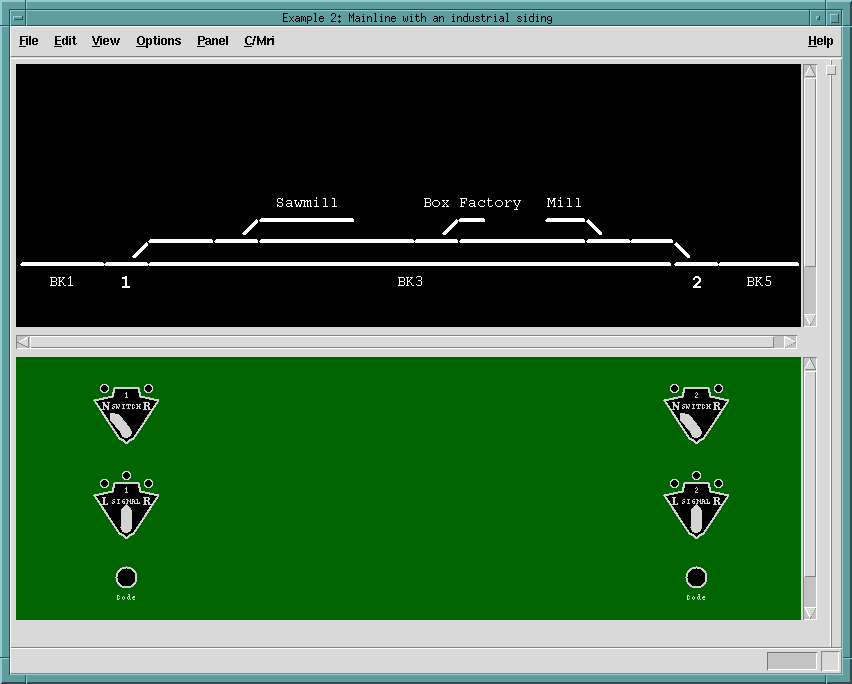Click horizontal scrollbar right arrow
The height and width of the screenshot is (684, 852).
[790, 342]
